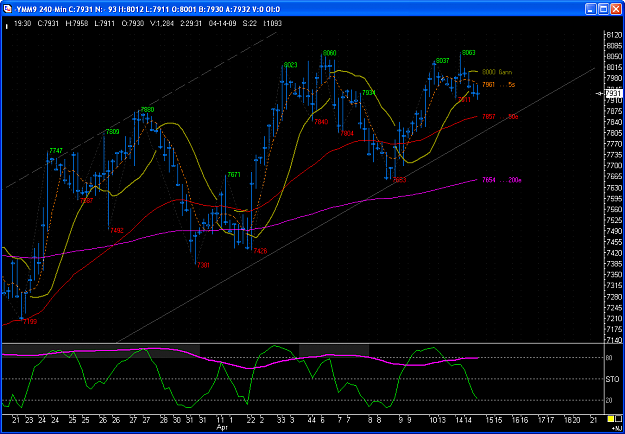Click the L:7911 low value in header row
The height and width of the screenshot is (434, 625).
103,24
